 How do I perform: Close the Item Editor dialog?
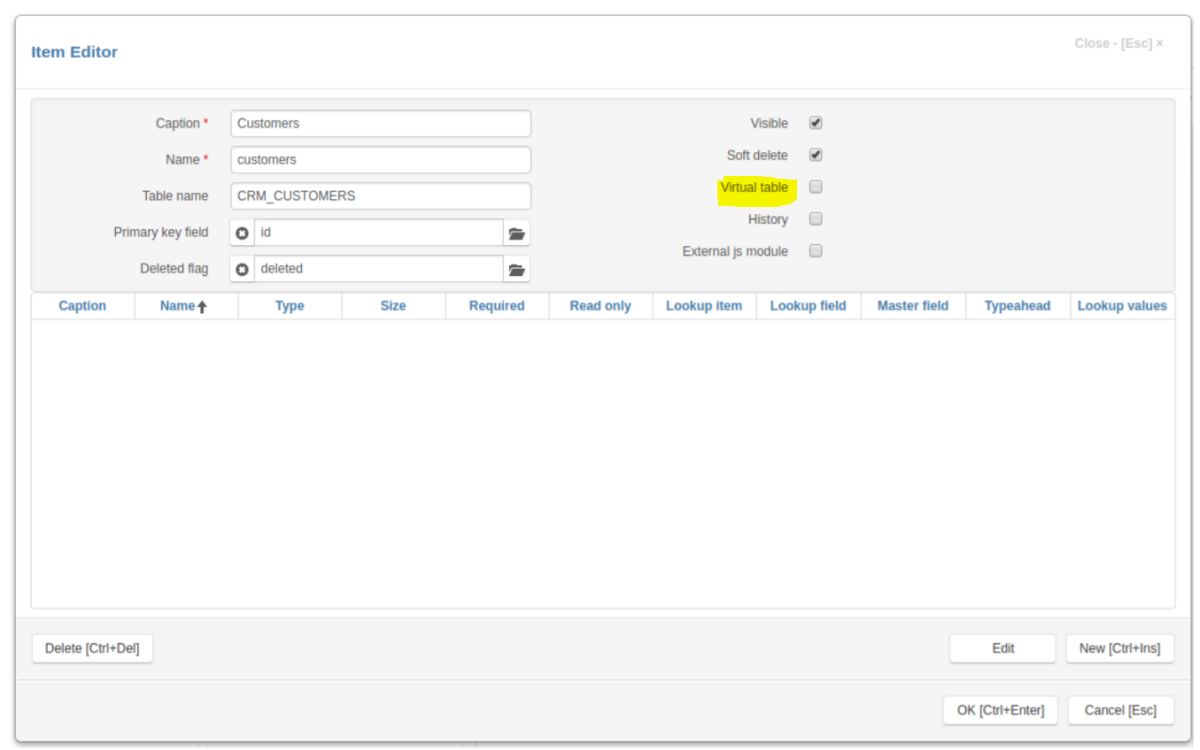coord(1118,45)
